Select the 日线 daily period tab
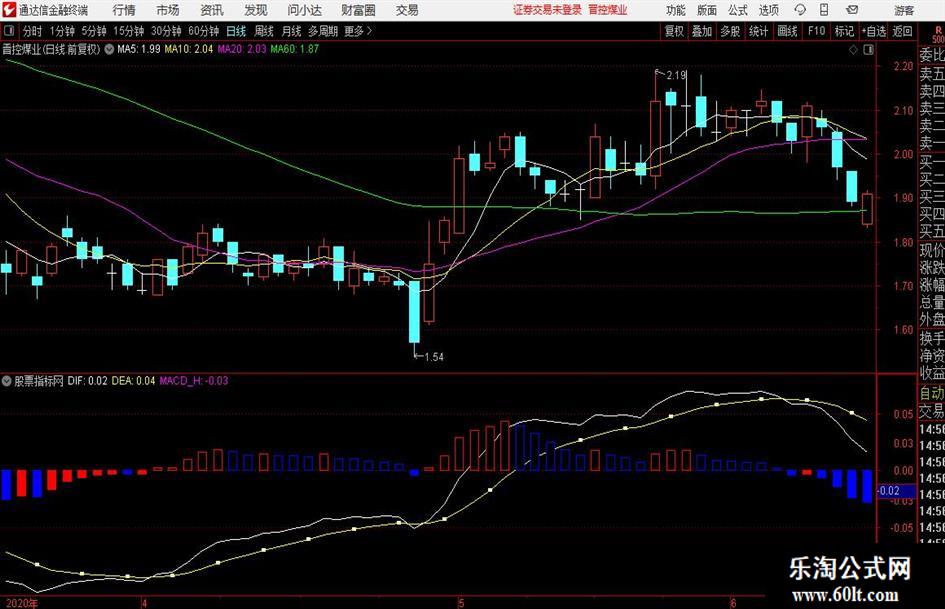 [x=236, y=31]
